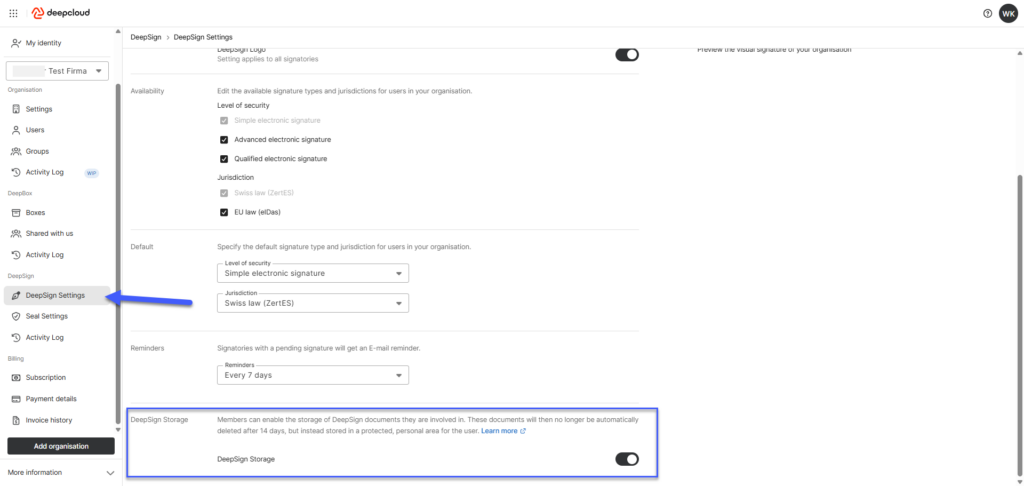Open the WK user avatar menu
This screenshot has height=486, width=1024.
[1008, 13]
